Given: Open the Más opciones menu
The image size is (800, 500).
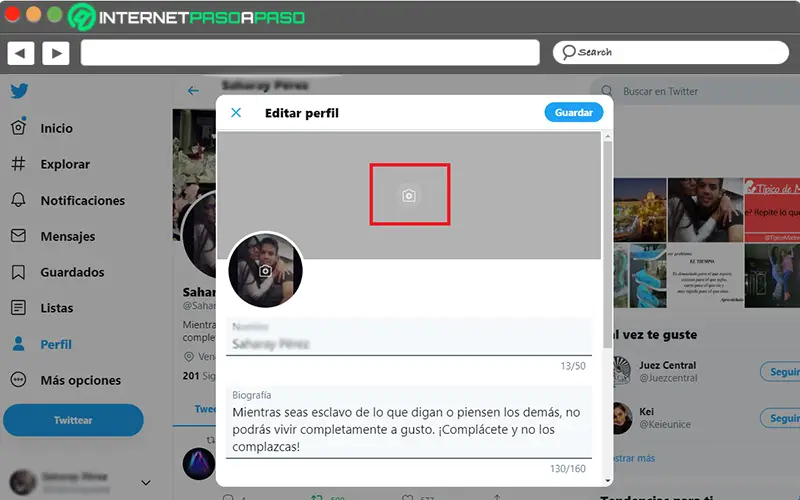Looking at the screenshot, I should (x=81, y=381).
